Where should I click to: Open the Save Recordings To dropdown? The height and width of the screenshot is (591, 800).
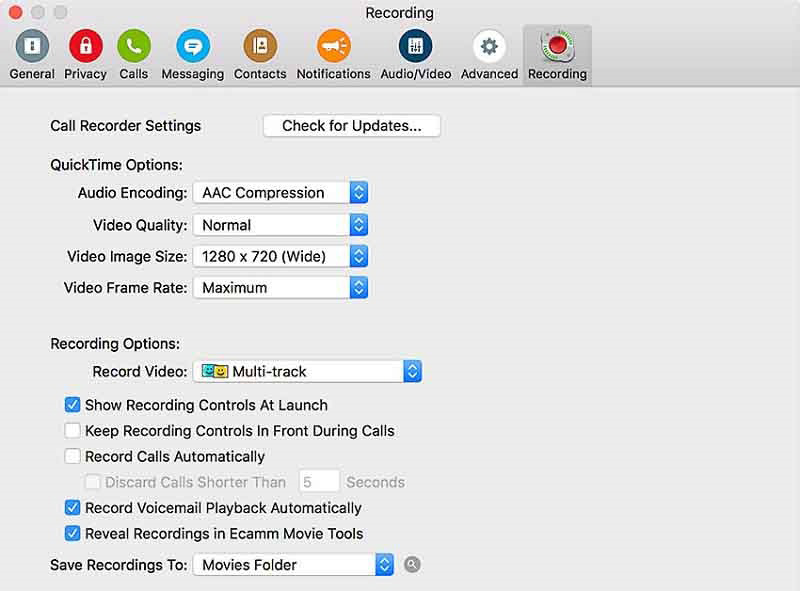pos(293,565)
